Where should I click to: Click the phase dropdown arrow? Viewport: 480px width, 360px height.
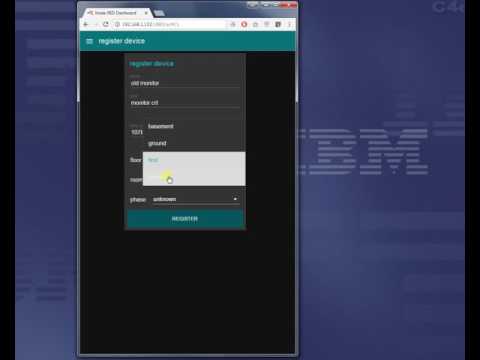tap(235, 199)
